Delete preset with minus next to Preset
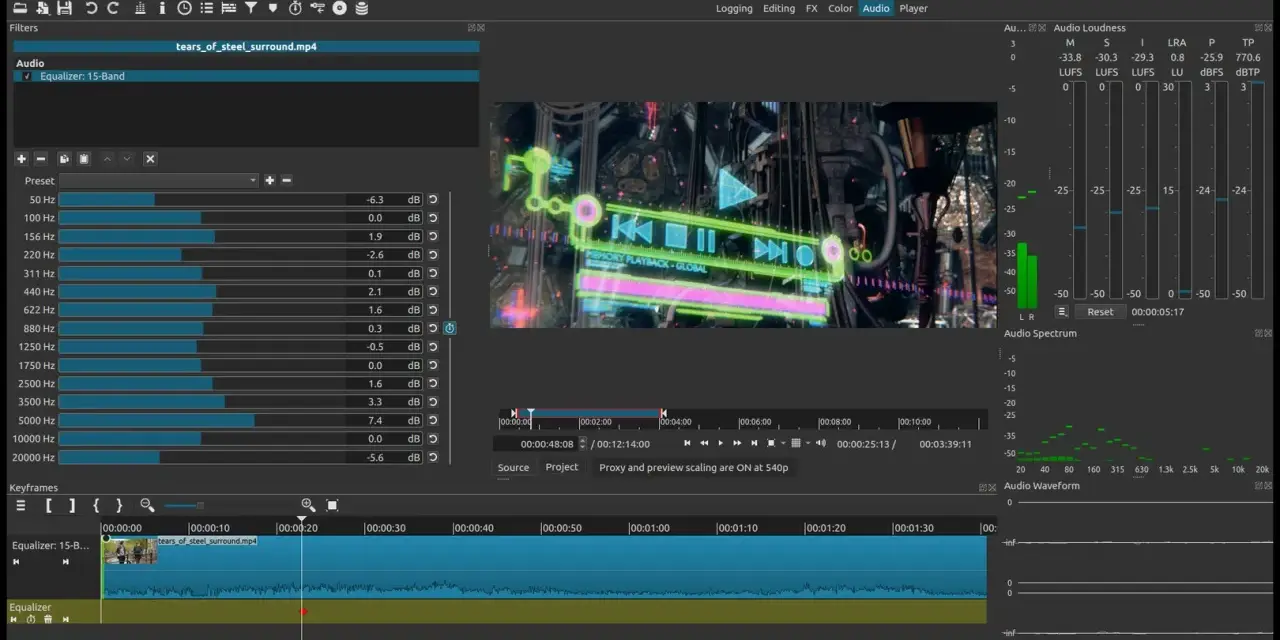Image resolution: width=1280 pixels, height=640 pixels. click(x=286, y=180)
